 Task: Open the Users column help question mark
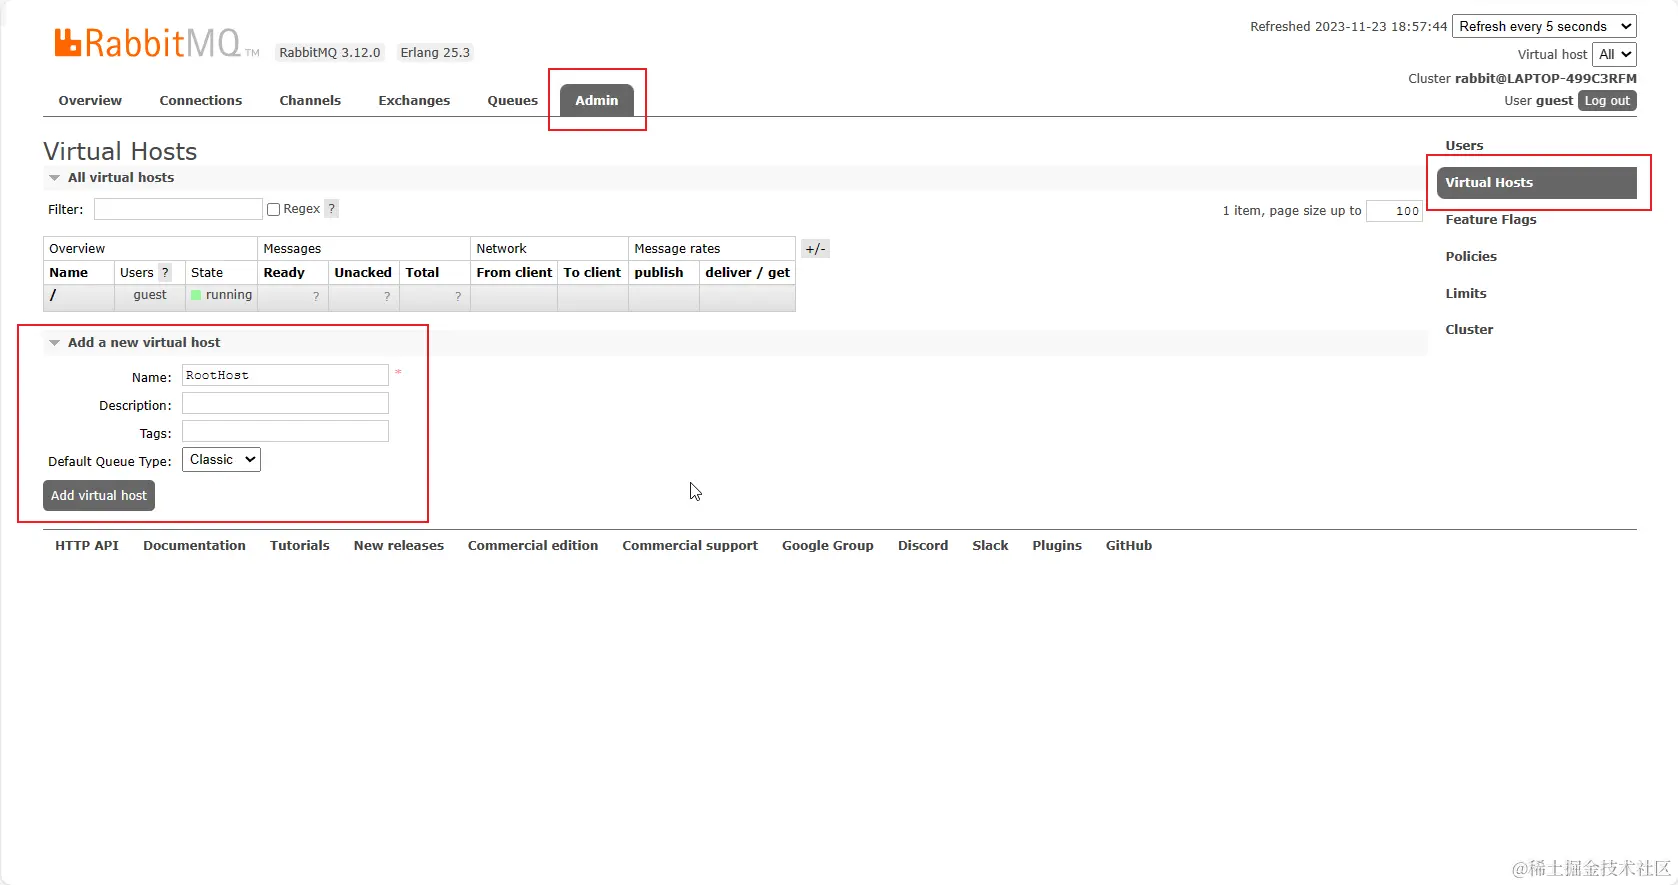pos(165,272)
